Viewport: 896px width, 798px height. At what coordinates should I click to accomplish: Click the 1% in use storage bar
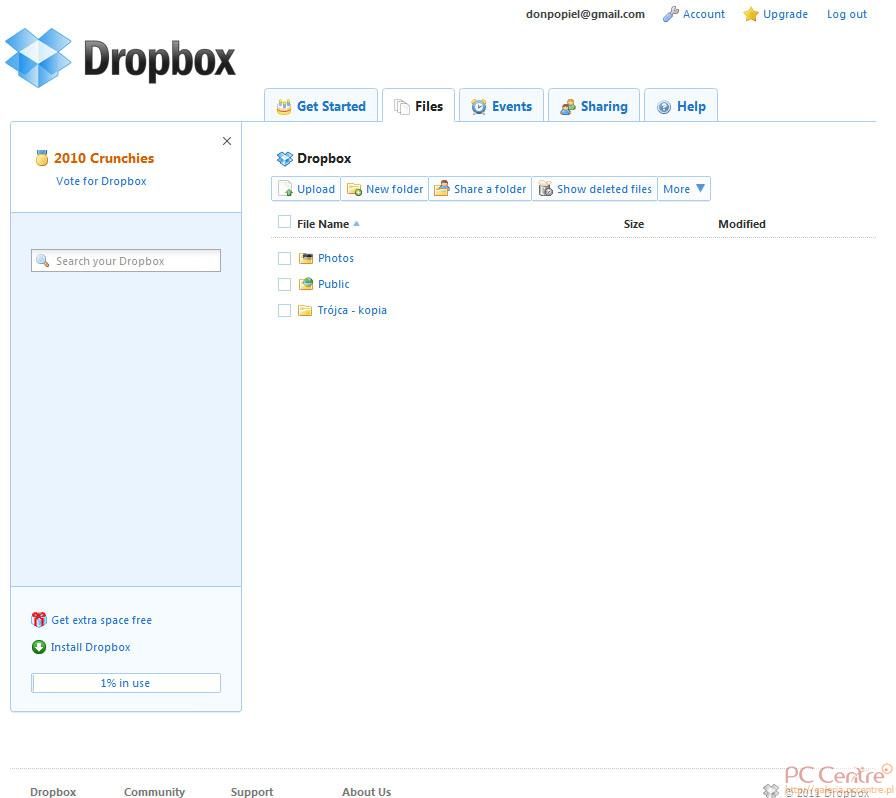[x=125, y=683]
